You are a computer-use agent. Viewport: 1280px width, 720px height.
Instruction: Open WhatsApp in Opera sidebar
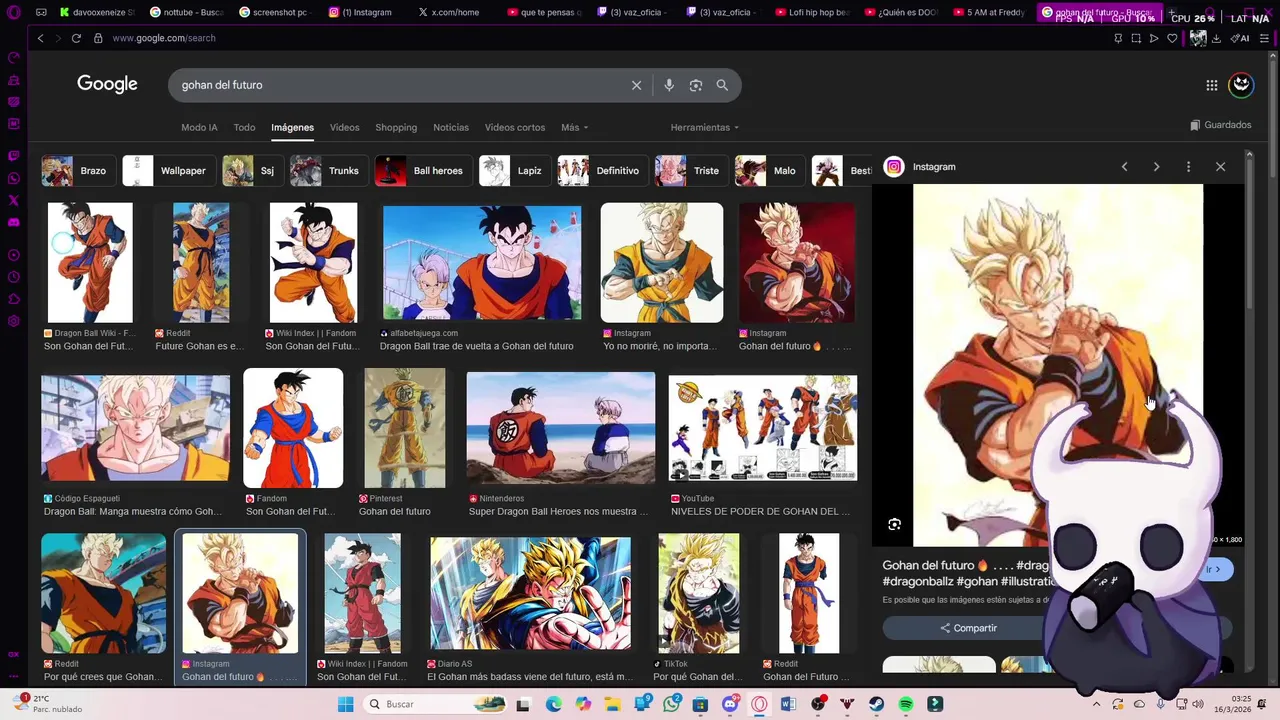point(14,179)
